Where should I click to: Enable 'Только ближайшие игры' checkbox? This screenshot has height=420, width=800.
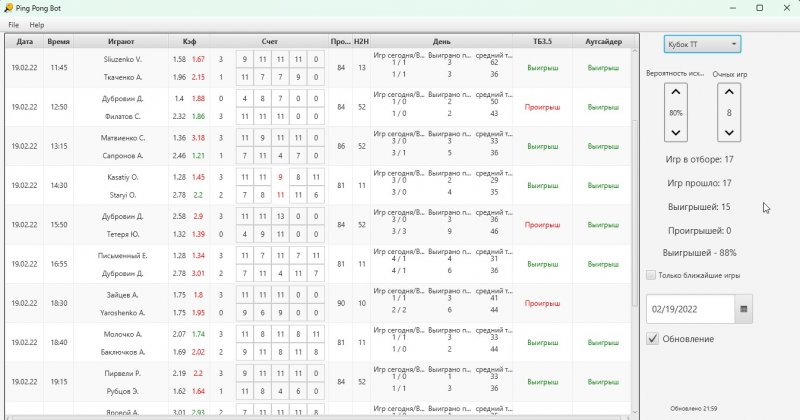point(651,275)
